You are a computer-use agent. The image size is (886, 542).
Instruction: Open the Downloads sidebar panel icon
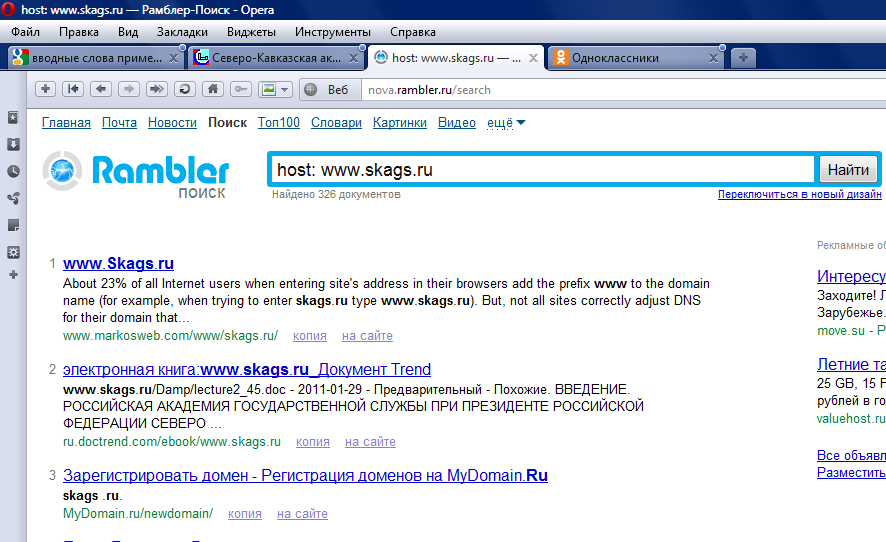tap(13, 145)
